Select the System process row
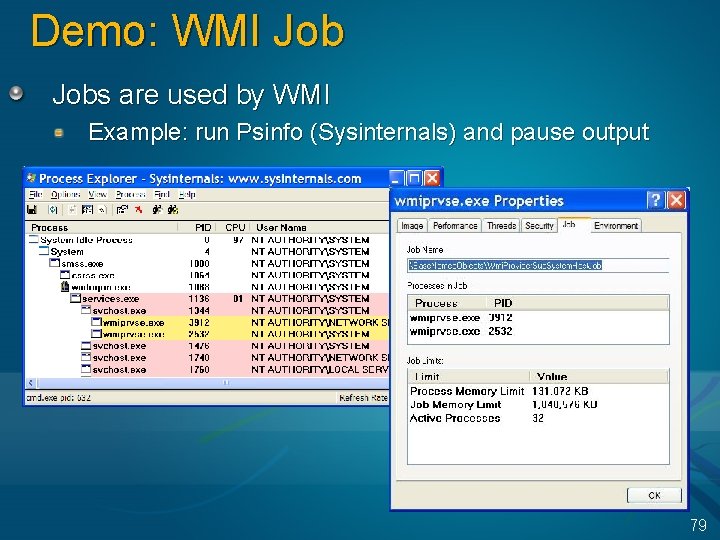 coord(208,252)
